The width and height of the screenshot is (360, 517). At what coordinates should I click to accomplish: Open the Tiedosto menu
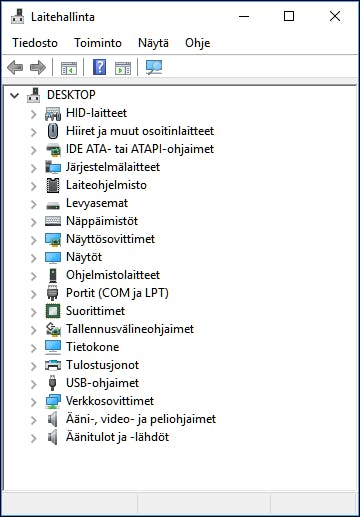(x=35, y=43)
